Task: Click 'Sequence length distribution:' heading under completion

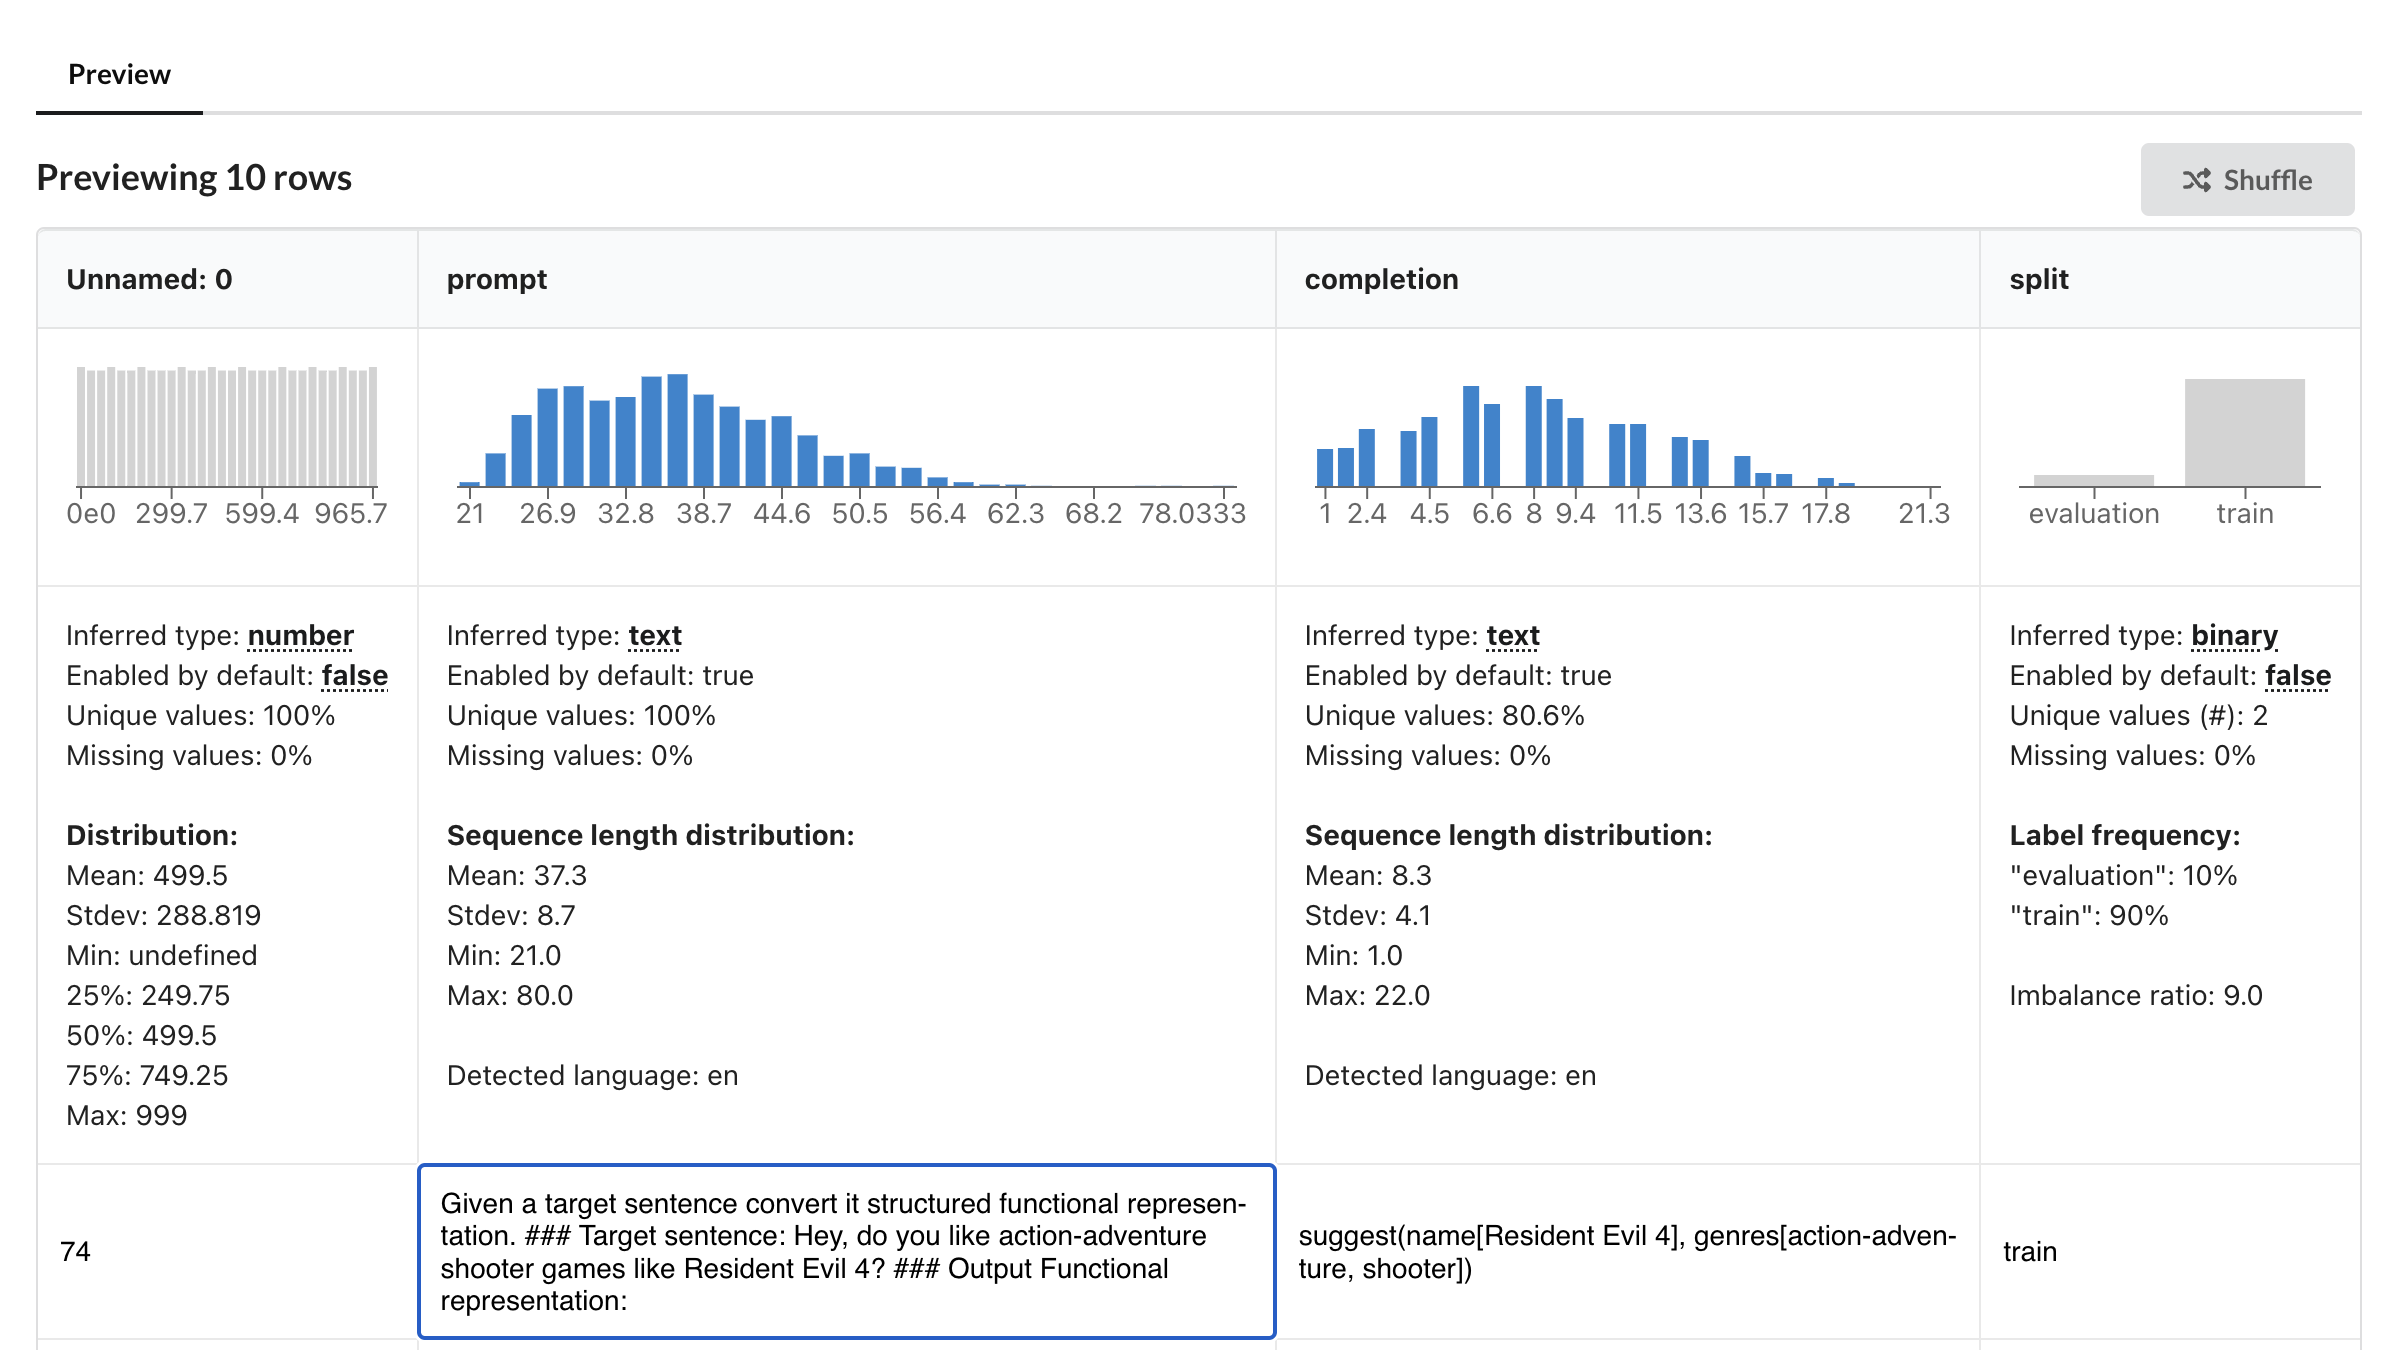Action: [x=1508, y=836]
